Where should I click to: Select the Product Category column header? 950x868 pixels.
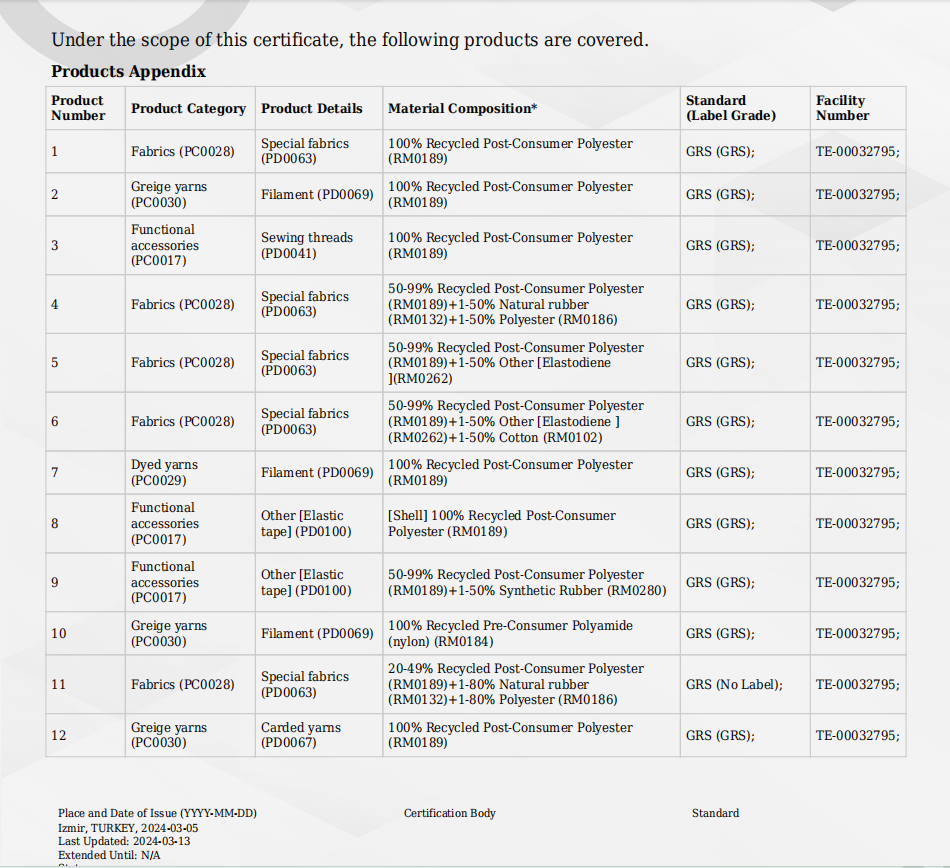click(x=188, y=108)
